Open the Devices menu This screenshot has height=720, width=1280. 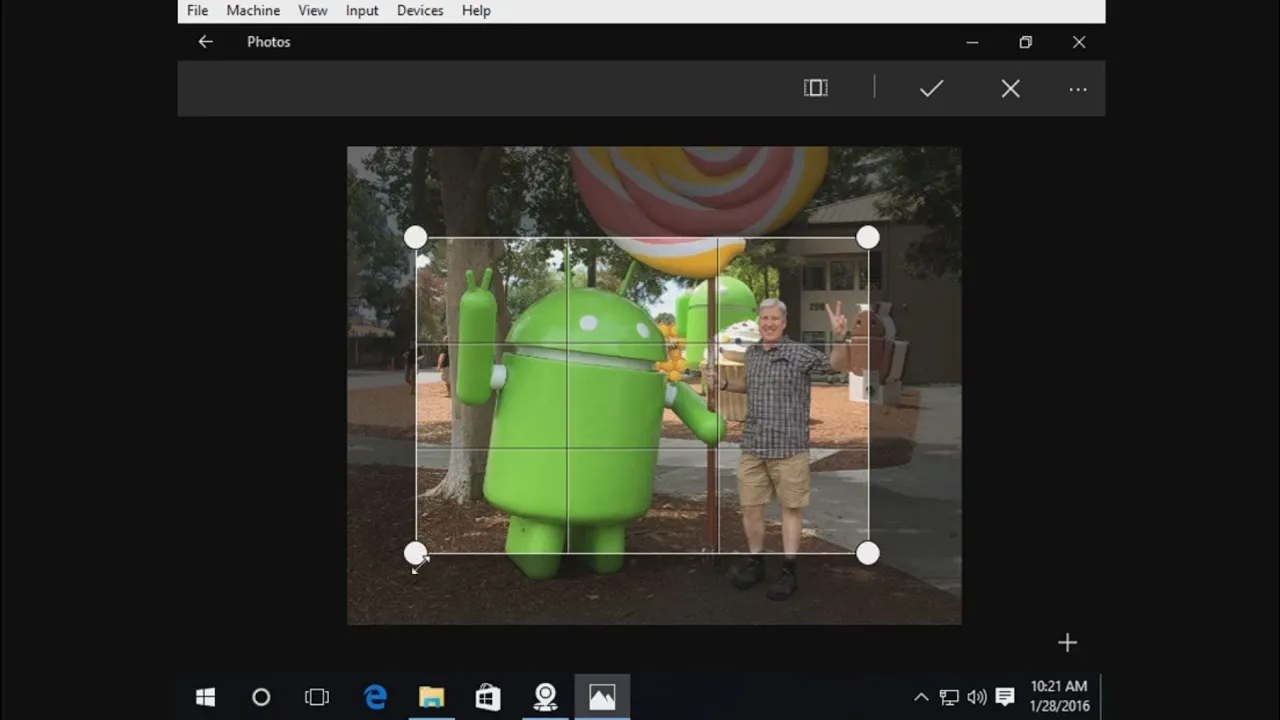click(x=420, y=10)
